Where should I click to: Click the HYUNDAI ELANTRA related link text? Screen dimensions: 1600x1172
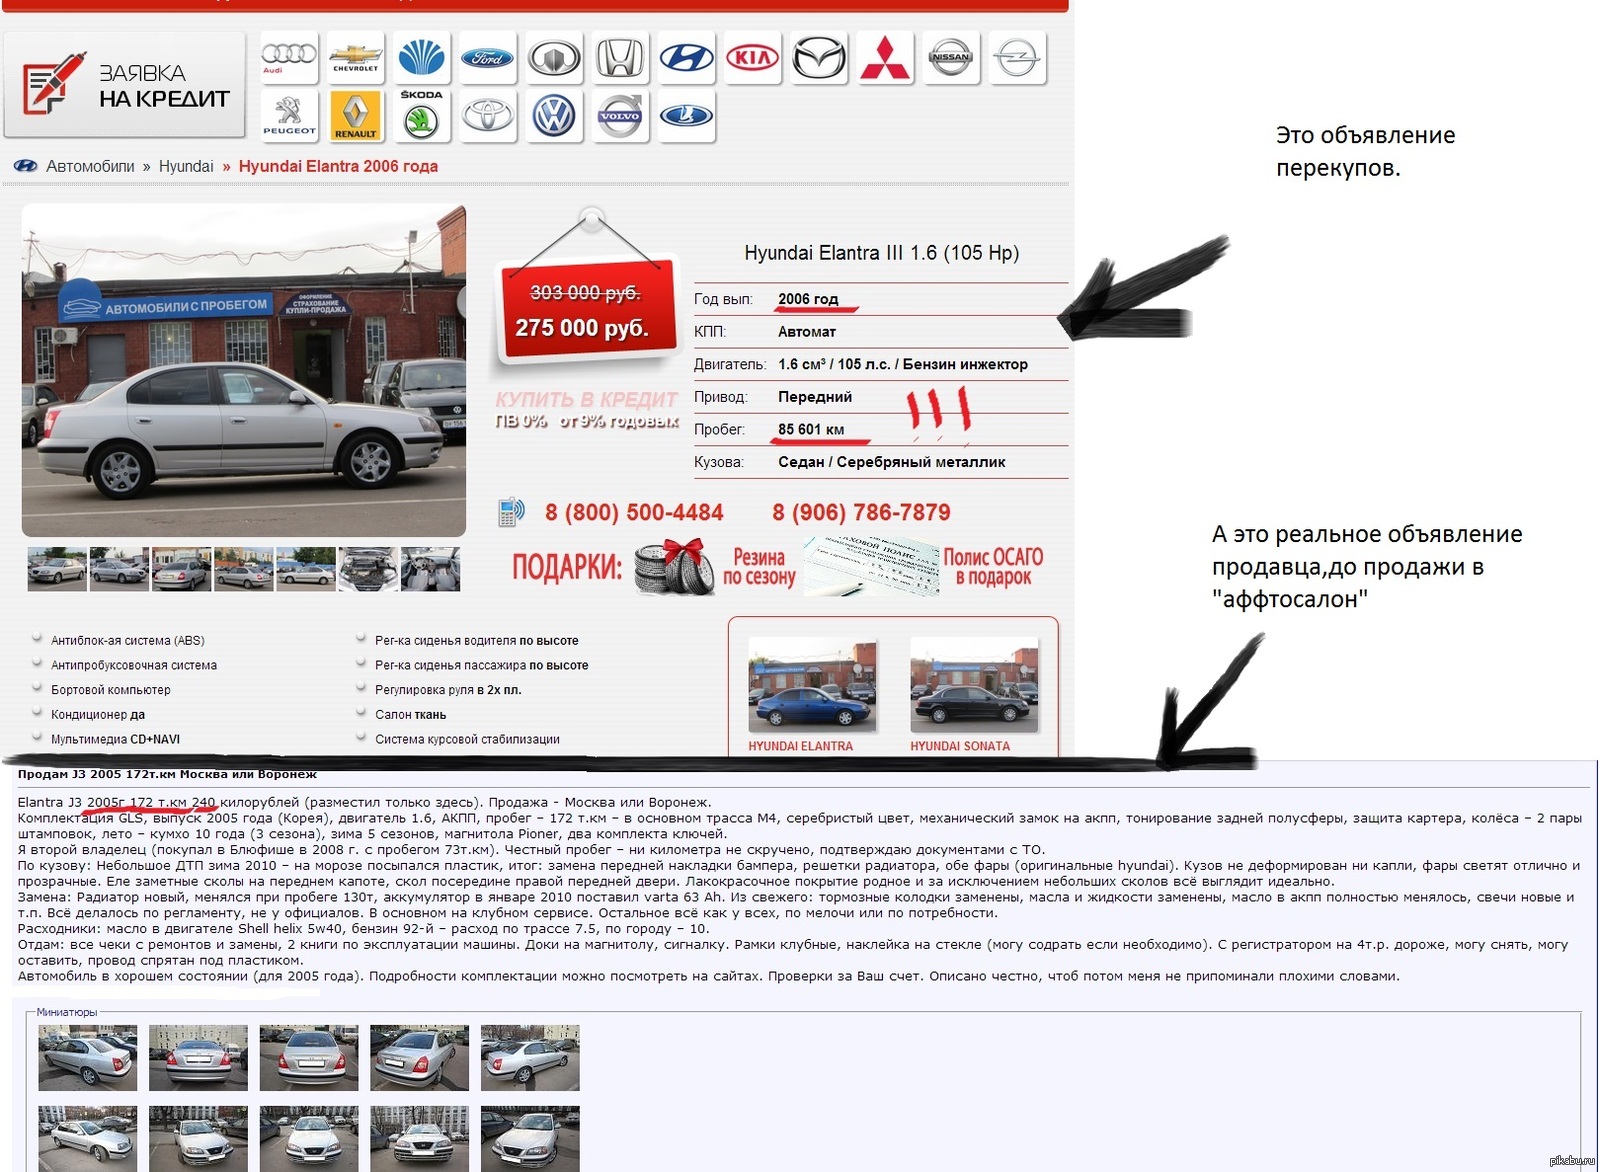click(x=801, y=746)
